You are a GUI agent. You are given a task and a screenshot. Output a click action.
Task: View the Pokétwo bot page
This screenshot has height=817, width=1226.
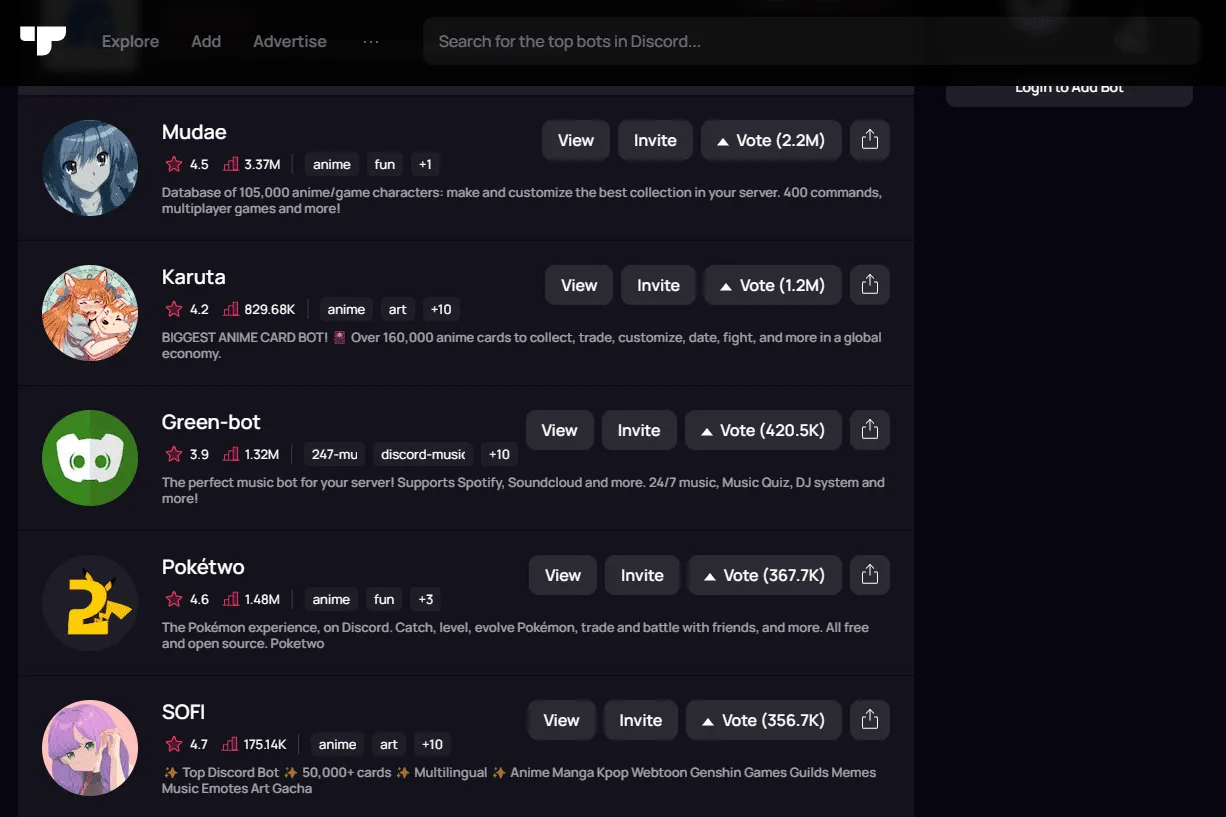563,575
